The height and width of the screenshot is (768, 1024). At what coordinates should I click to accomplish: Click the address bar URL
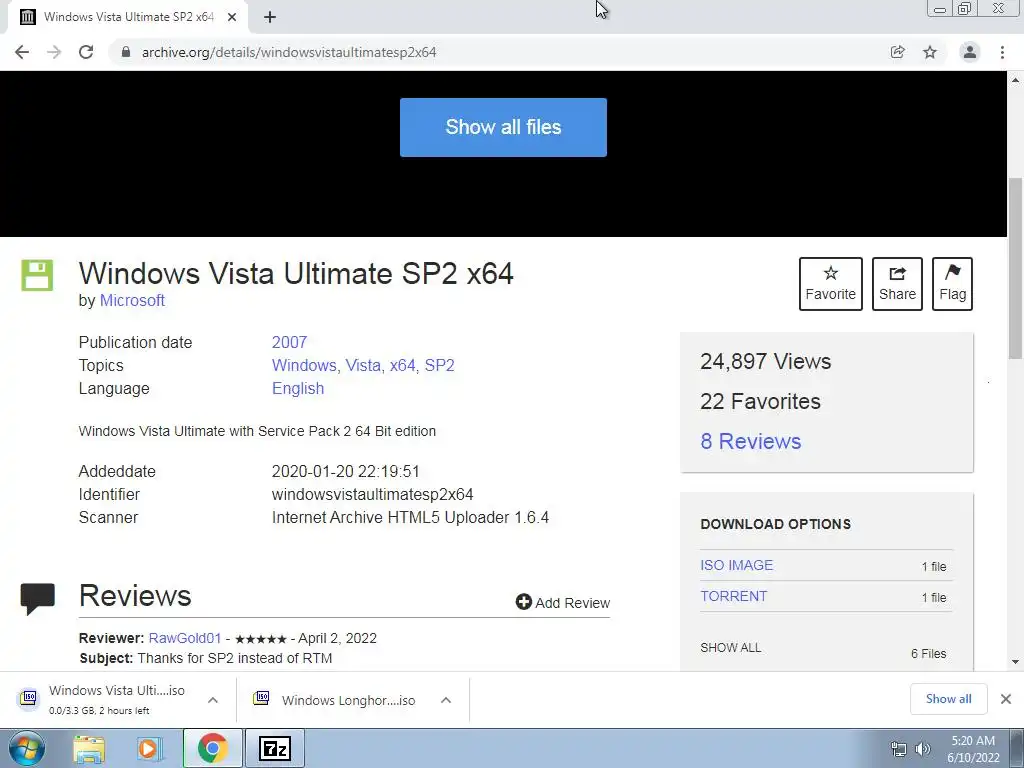(x=289, y=52)
